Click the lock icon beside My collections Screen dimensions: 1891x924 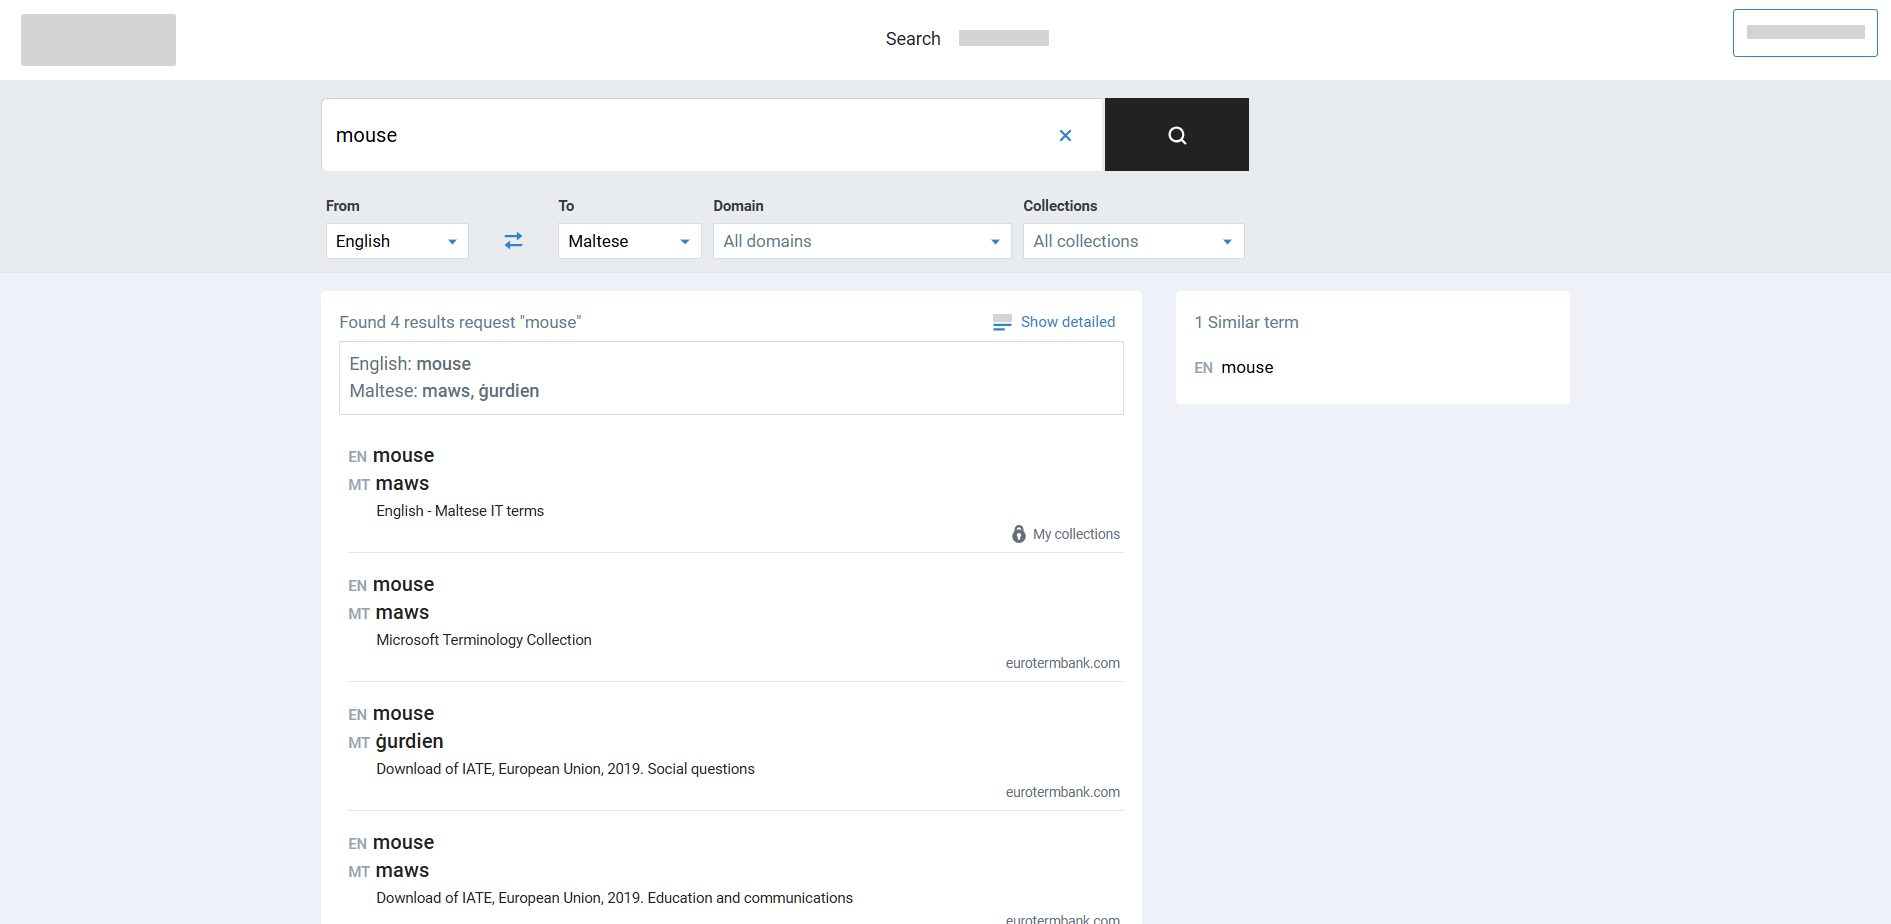click(1018, 534)
